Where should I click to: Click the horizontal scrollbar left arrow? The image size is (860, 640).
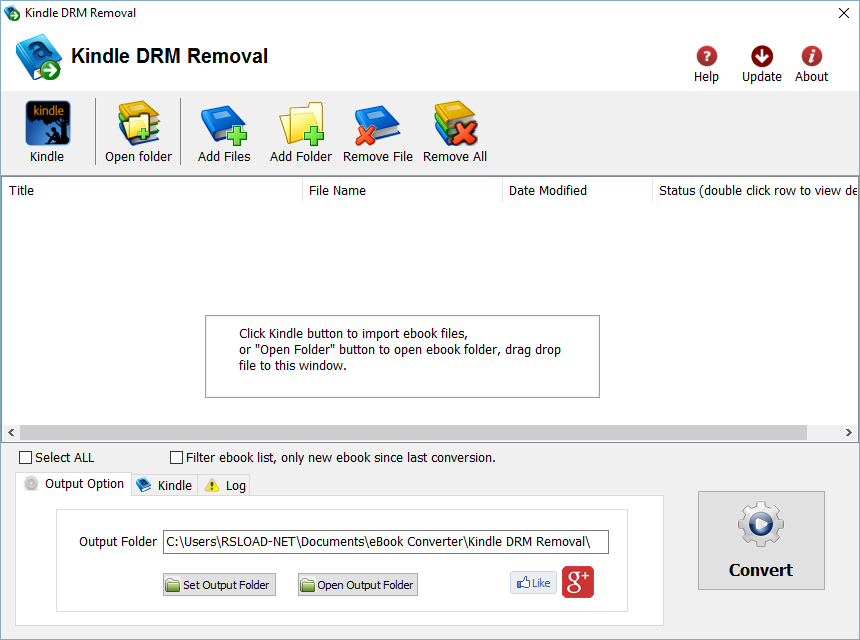(x=11, y=433)
